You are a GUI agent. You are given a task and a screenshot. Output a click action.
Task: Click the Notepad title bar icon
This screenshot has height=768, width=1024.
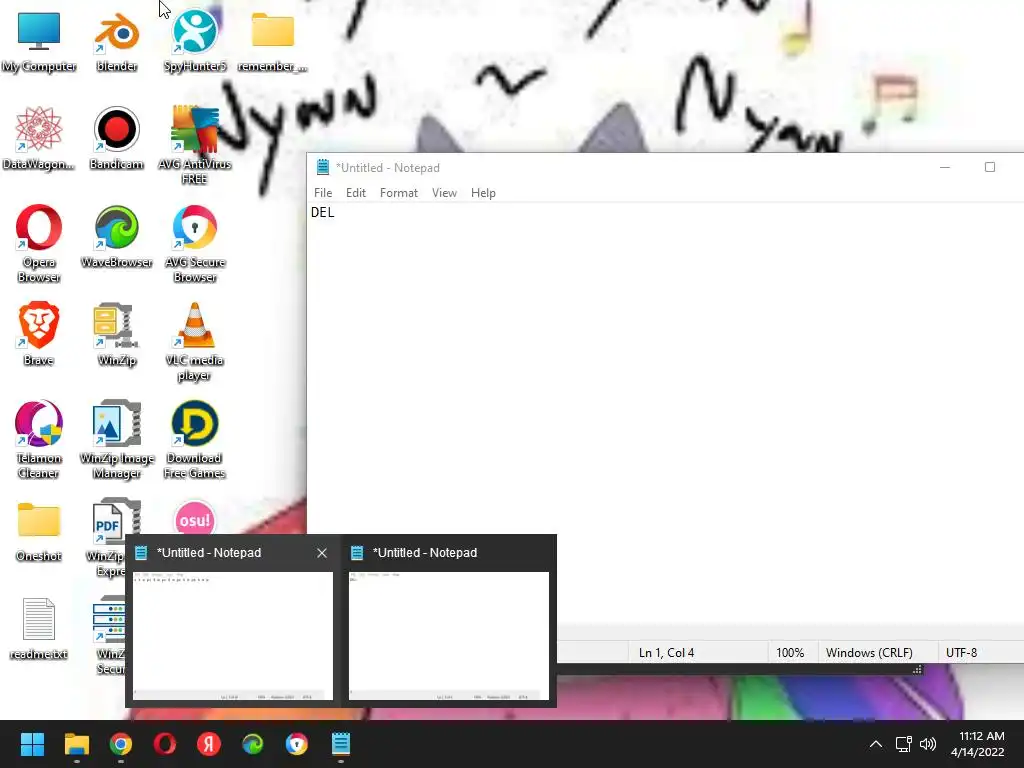pyautogui.click(x=323, y=167)
